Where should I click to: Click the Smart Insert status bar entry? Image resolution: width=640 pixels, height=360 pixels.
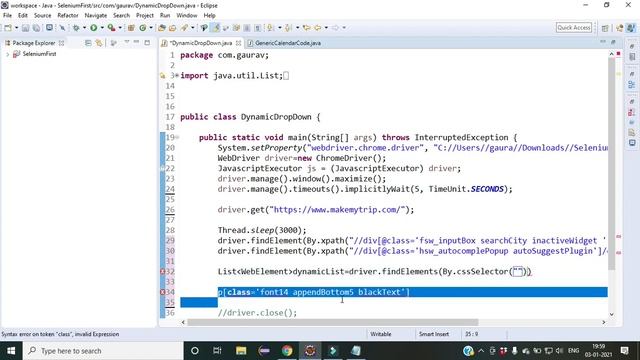434,334
